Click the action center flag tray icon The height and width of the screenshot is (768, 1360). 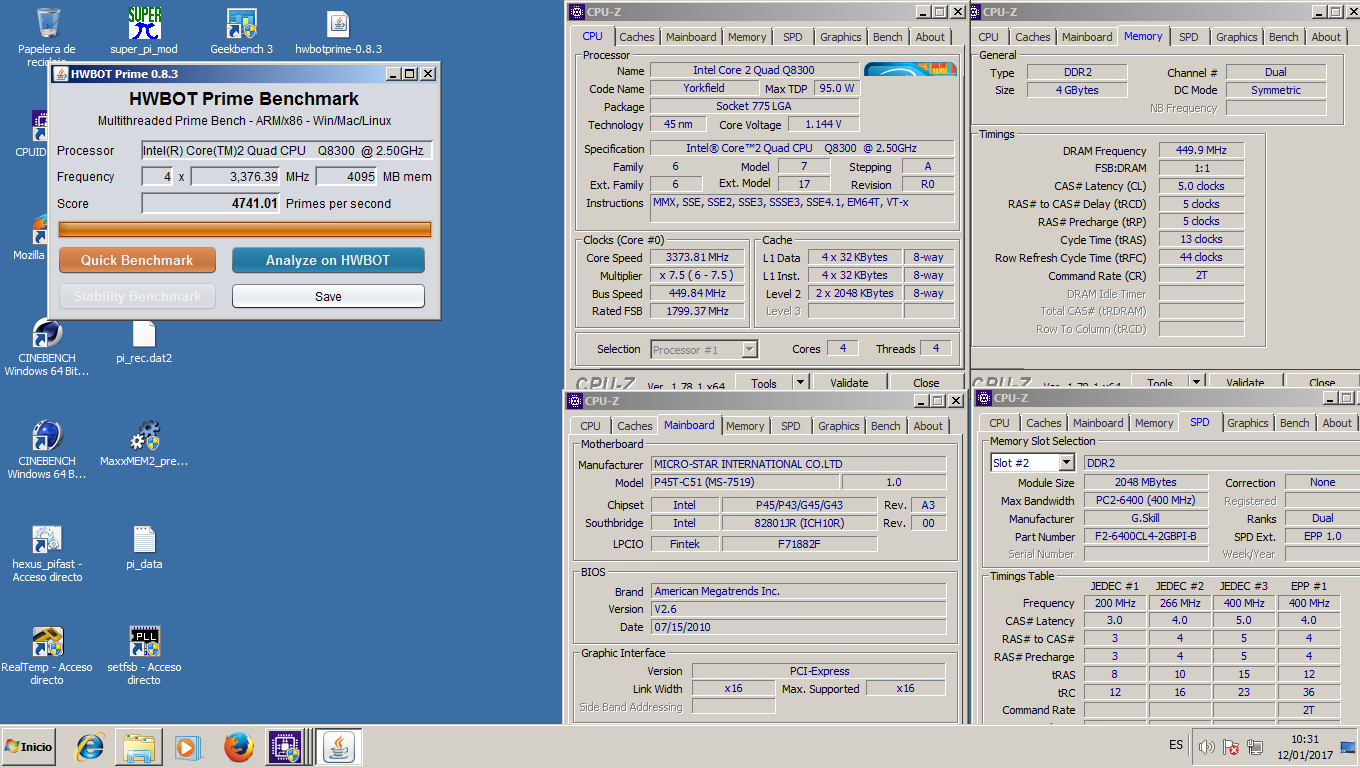pyautogui.click(x=1231, y=747)
